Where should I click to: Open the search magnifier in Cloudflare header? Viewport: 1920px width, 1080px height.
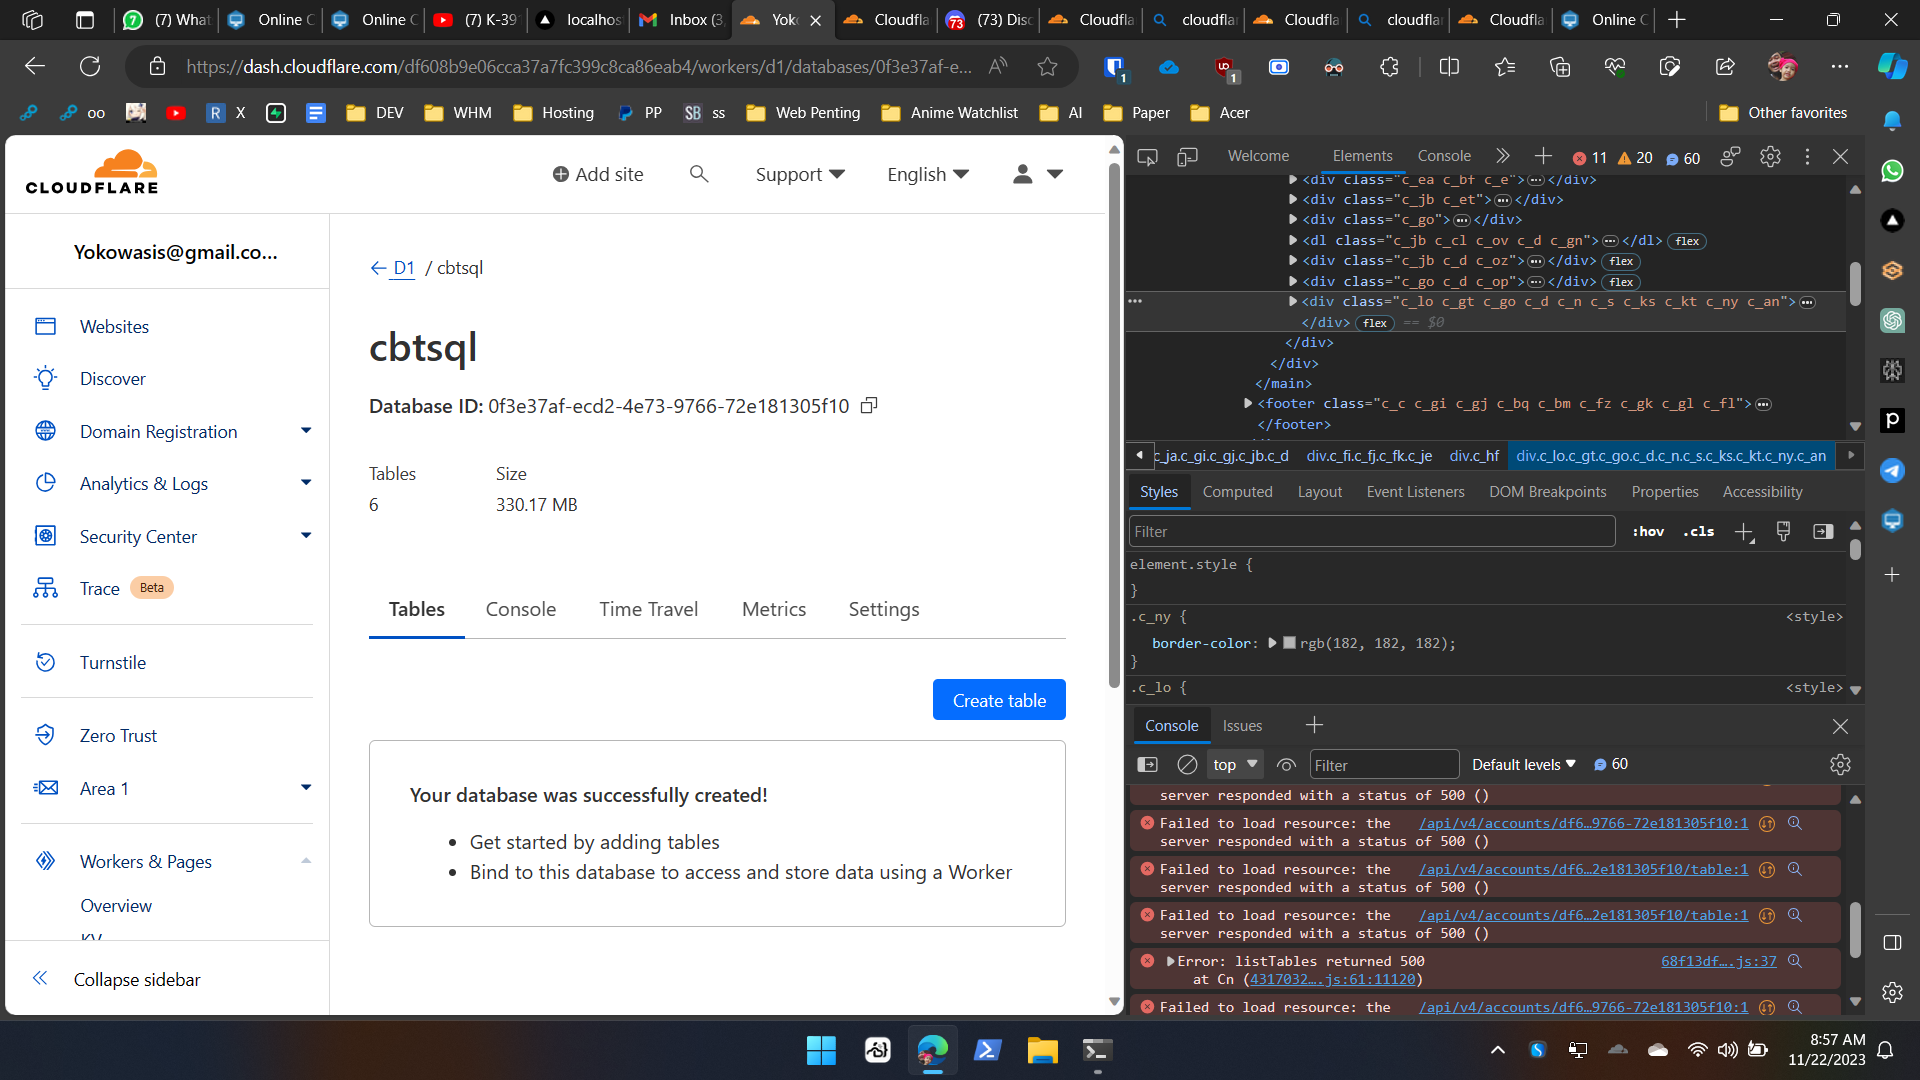click(x=699, y=174)
